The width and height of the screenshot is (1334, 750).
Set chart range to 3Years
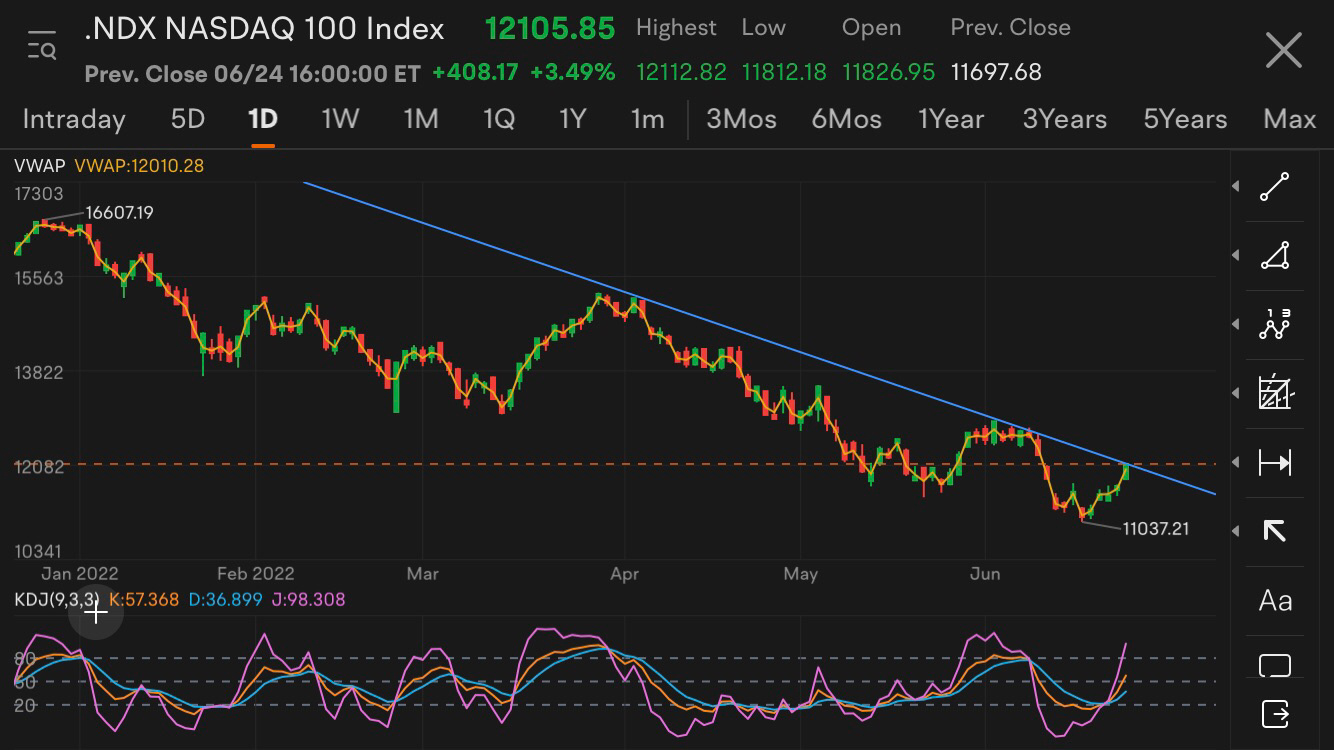[x=1064, y=119]
